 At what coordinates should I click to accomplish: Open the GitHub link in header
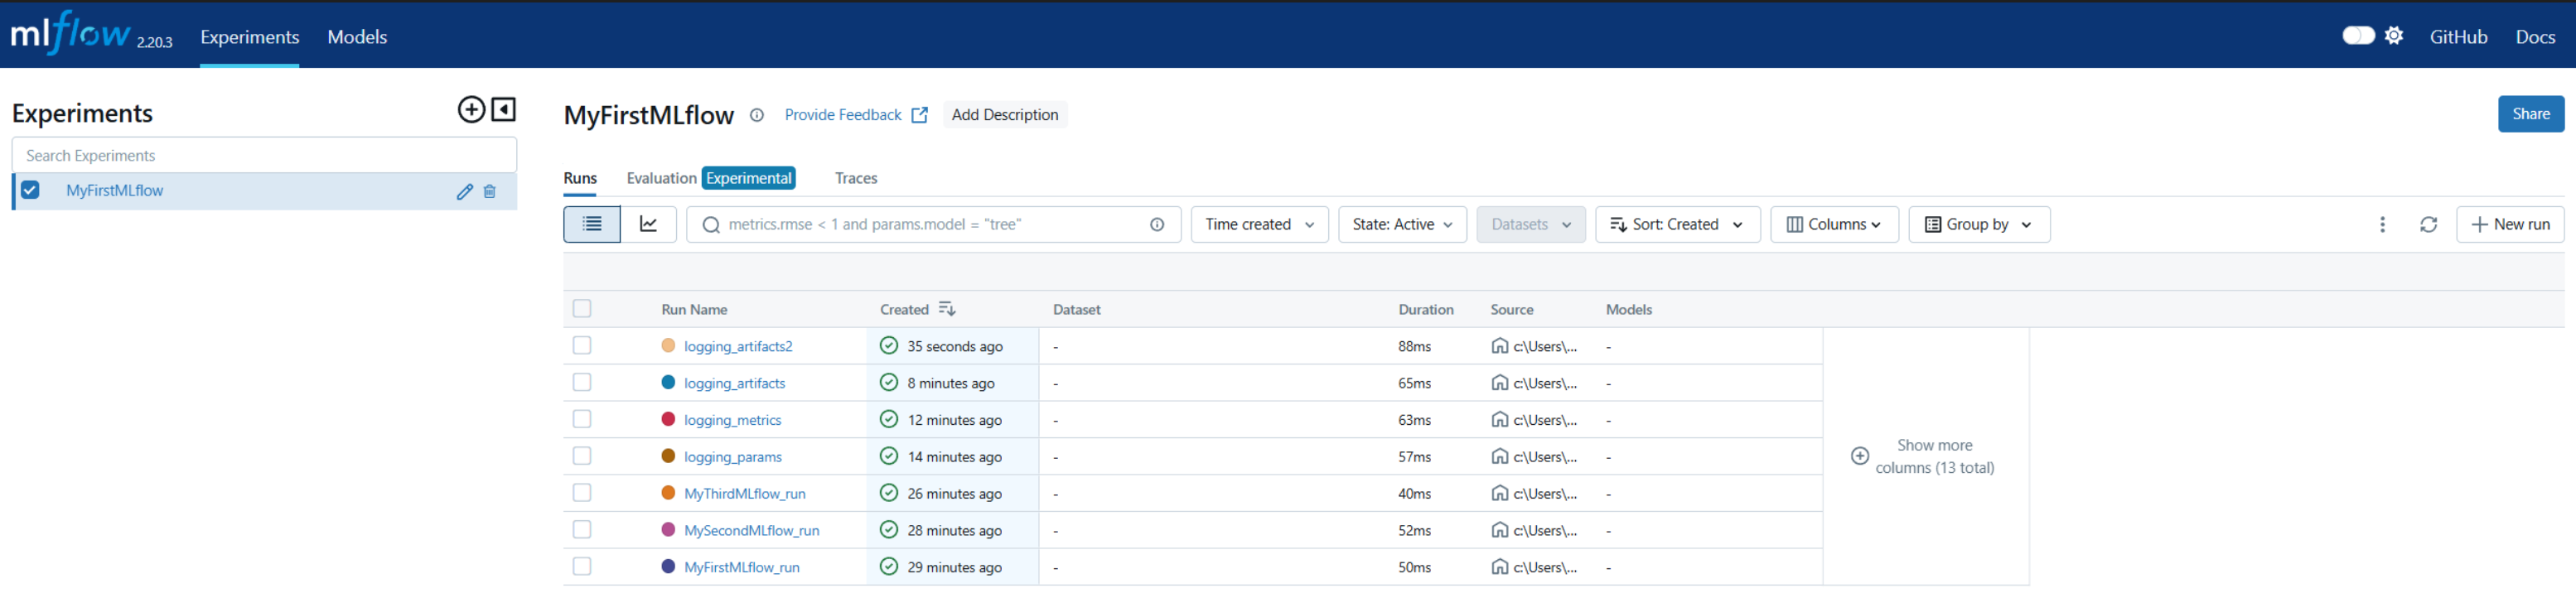coord(2459,37)
